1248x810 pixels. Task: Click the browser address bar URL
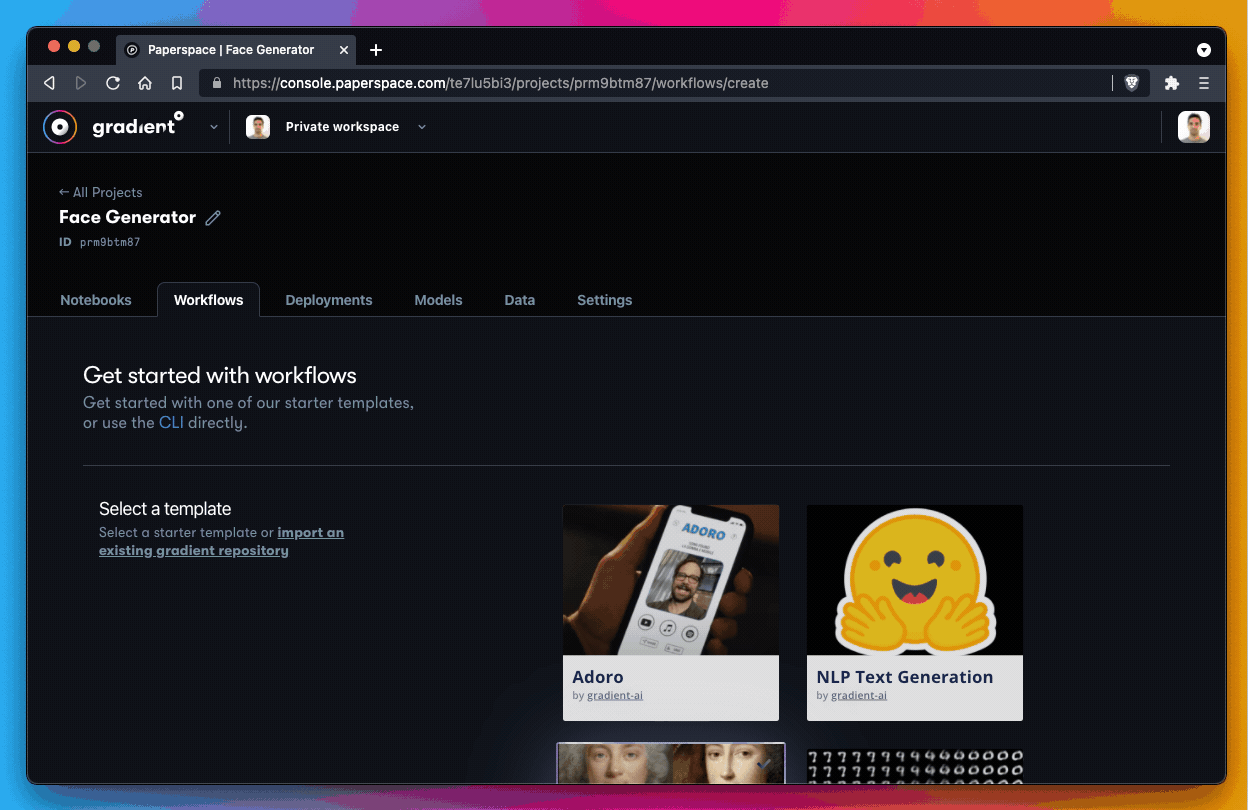[500, 83]
